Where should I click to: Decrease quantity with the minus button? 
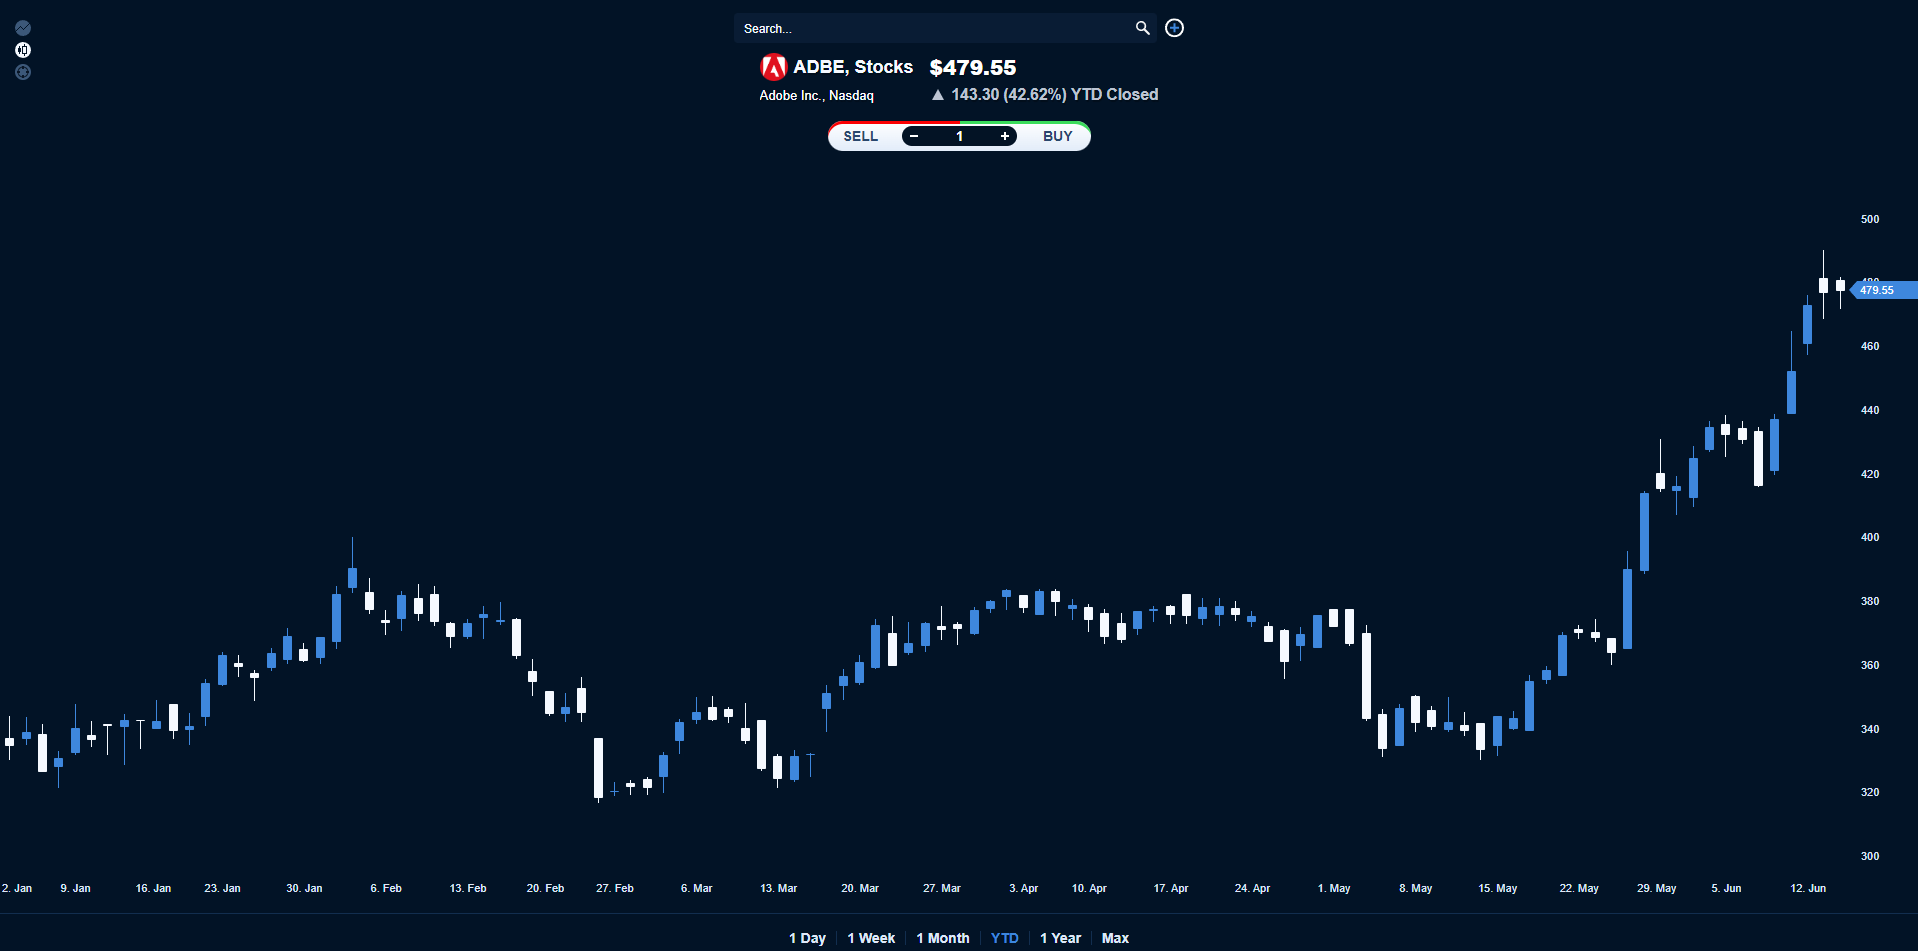914,136
